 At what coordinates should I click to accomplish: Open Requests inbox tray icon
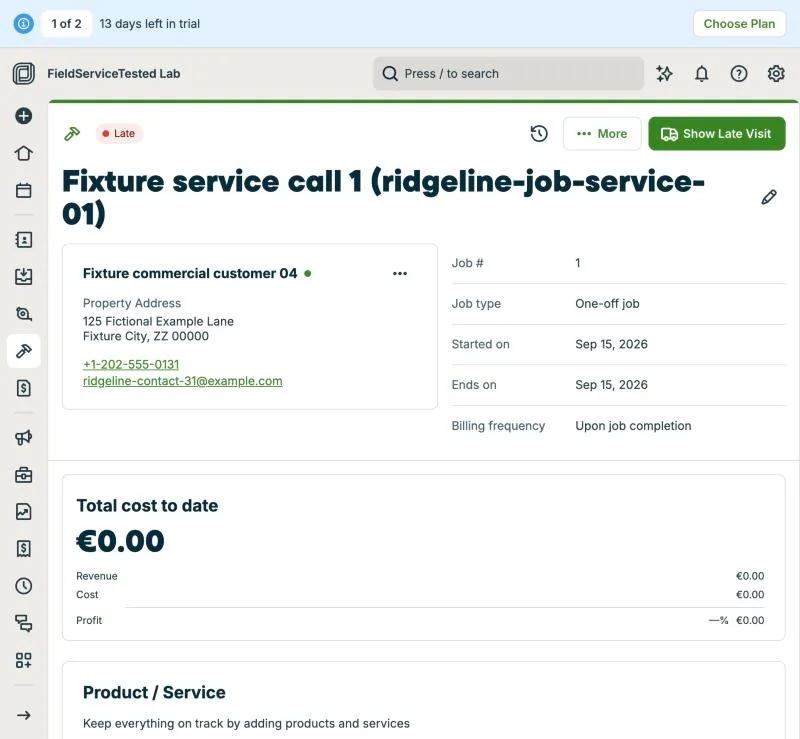click(23, 277)
